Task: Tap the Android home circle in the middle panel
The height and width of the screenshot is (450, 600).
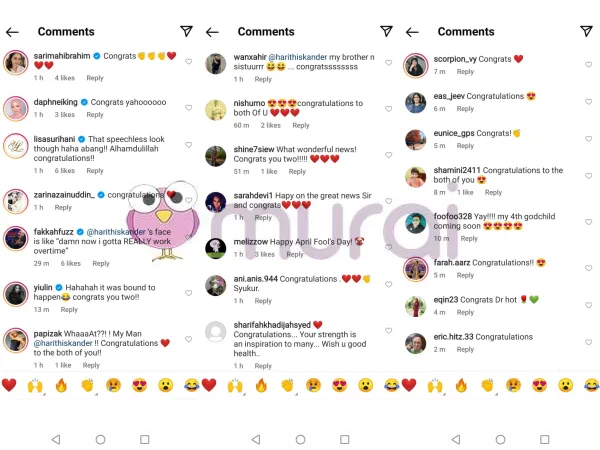Action: (x=300, y=439)
